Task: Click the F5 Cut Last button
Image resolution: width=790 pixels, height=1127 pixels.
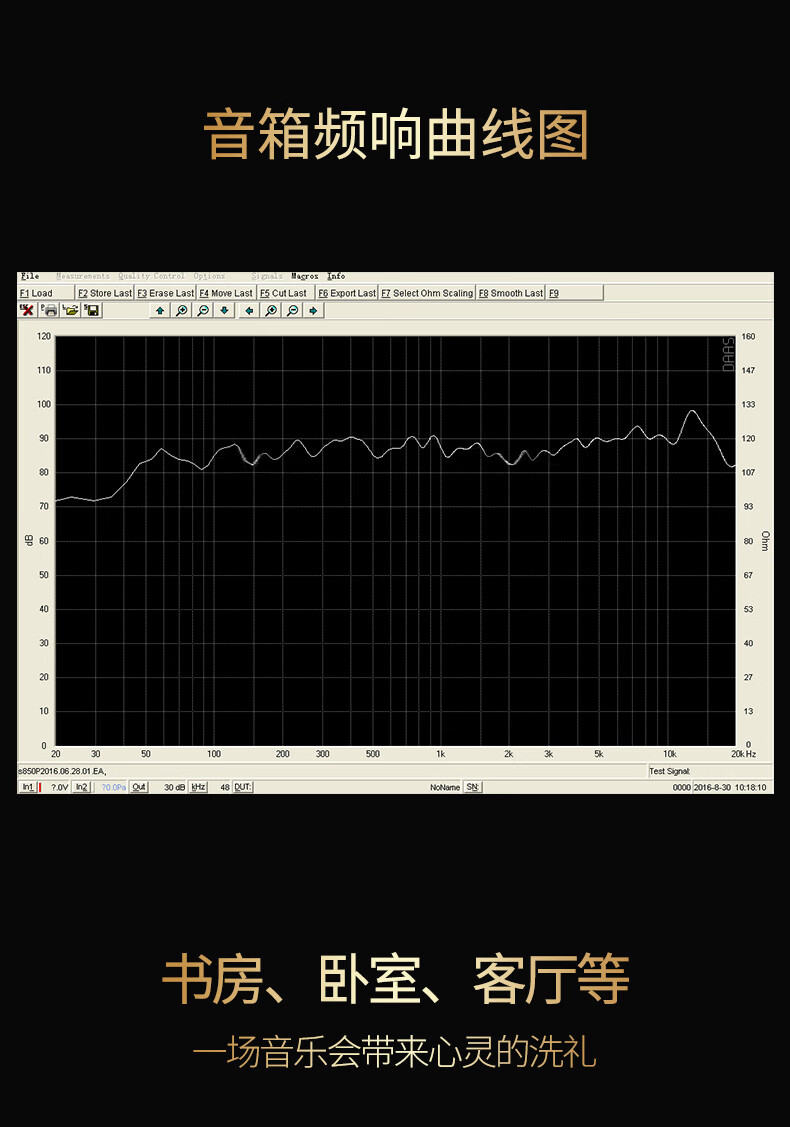Action: tap(286, 293)
